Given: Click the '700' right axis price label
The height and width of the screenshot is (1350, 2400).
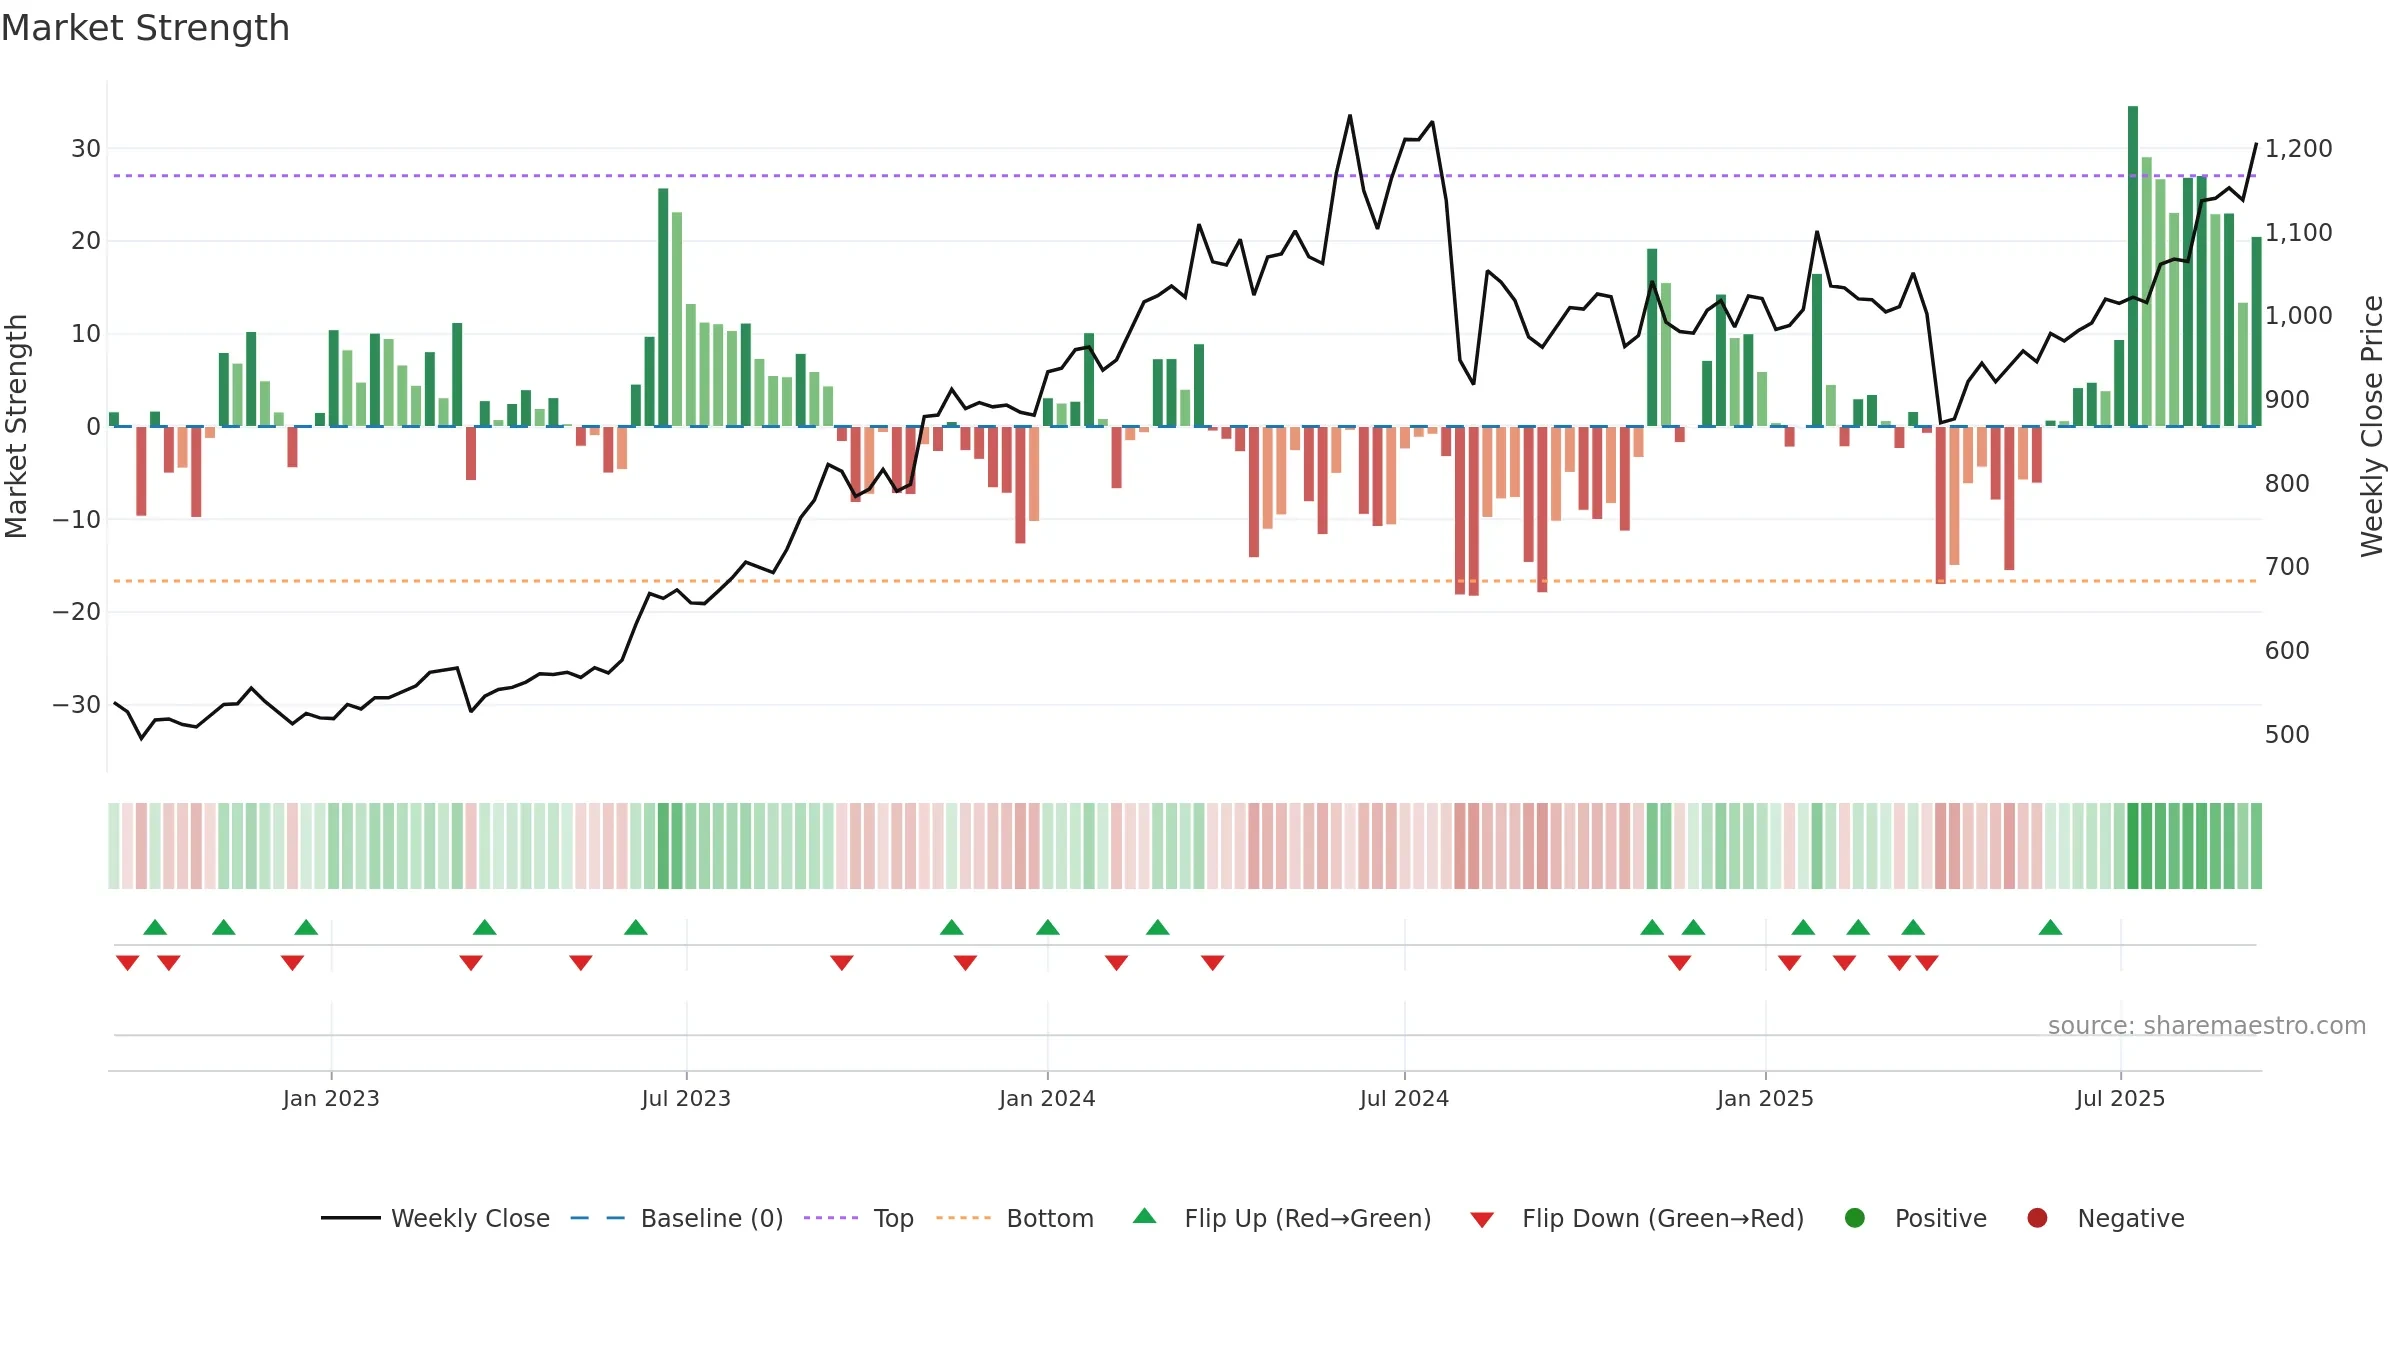Looking at the screenshot, I should pyautogui.click(x=2288, y=567).
